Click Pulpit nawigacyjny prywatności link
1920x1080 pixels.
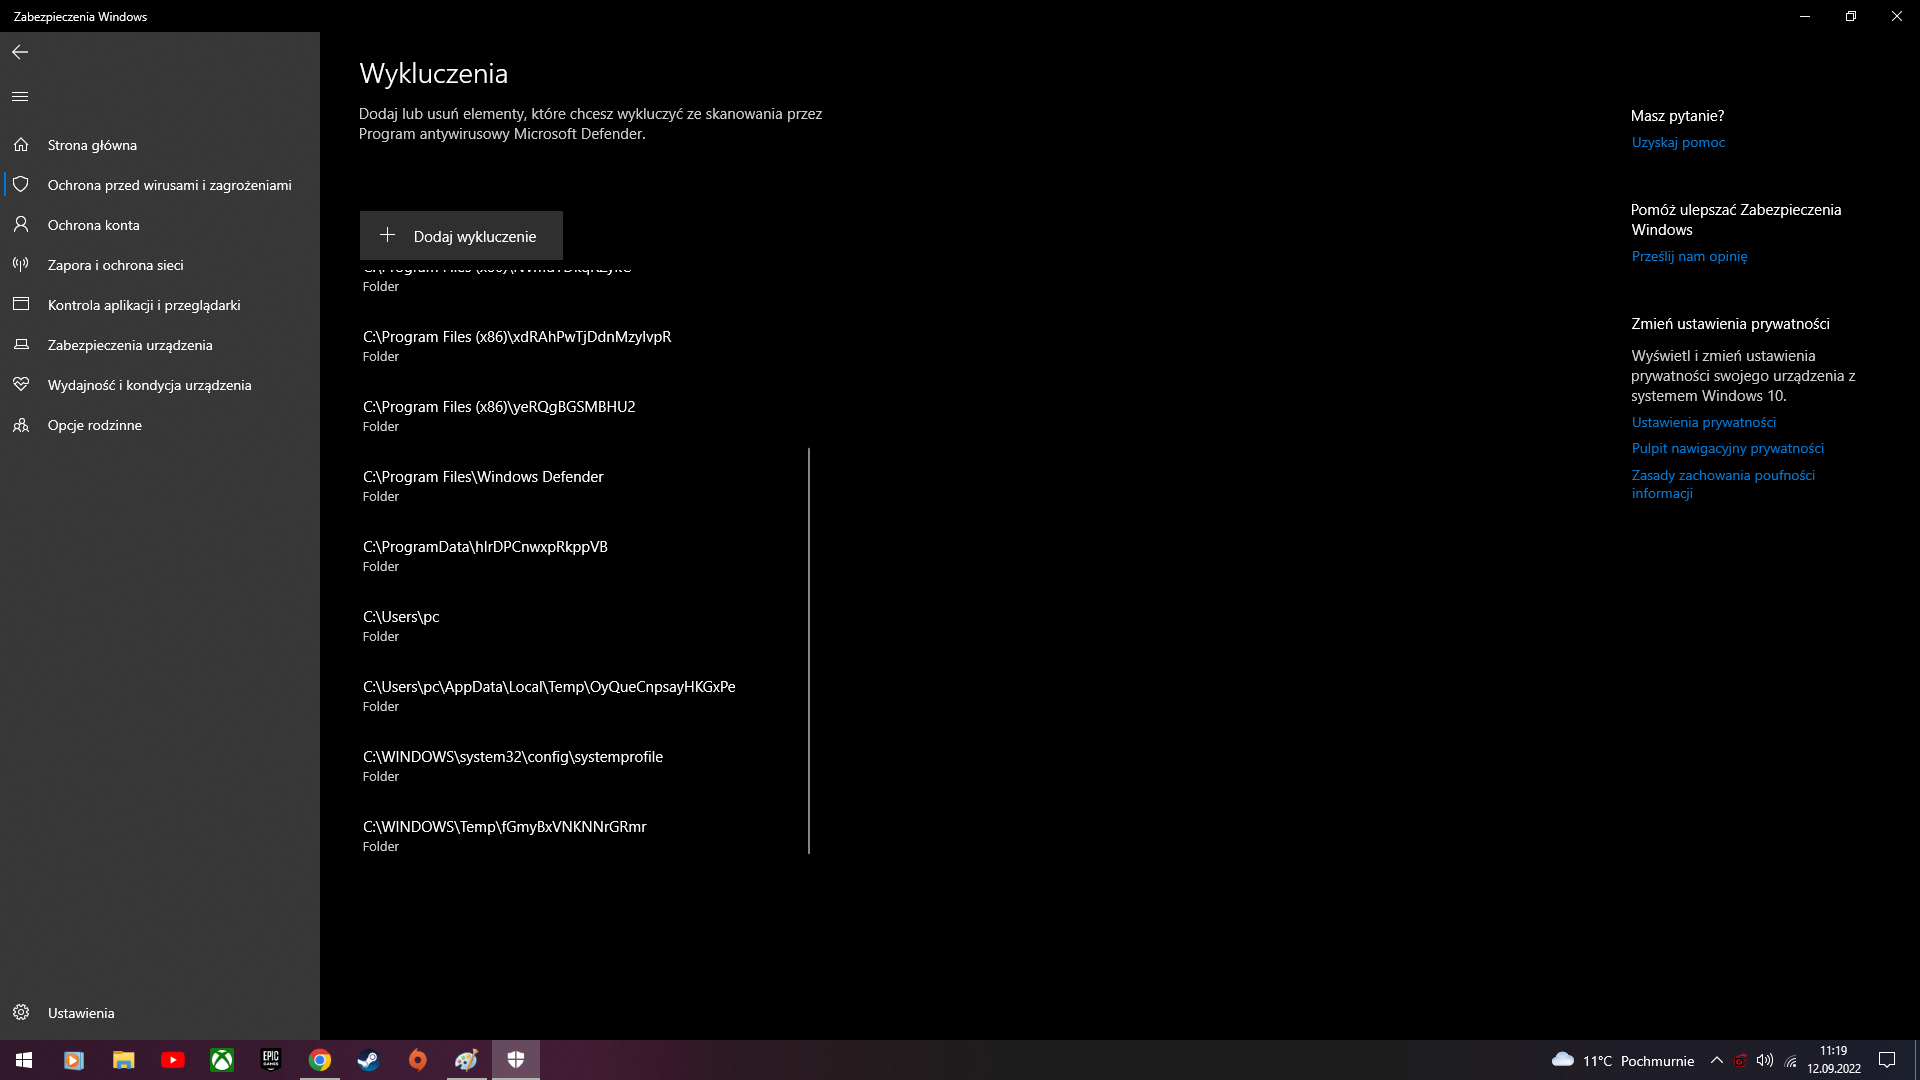[1728, 448]
